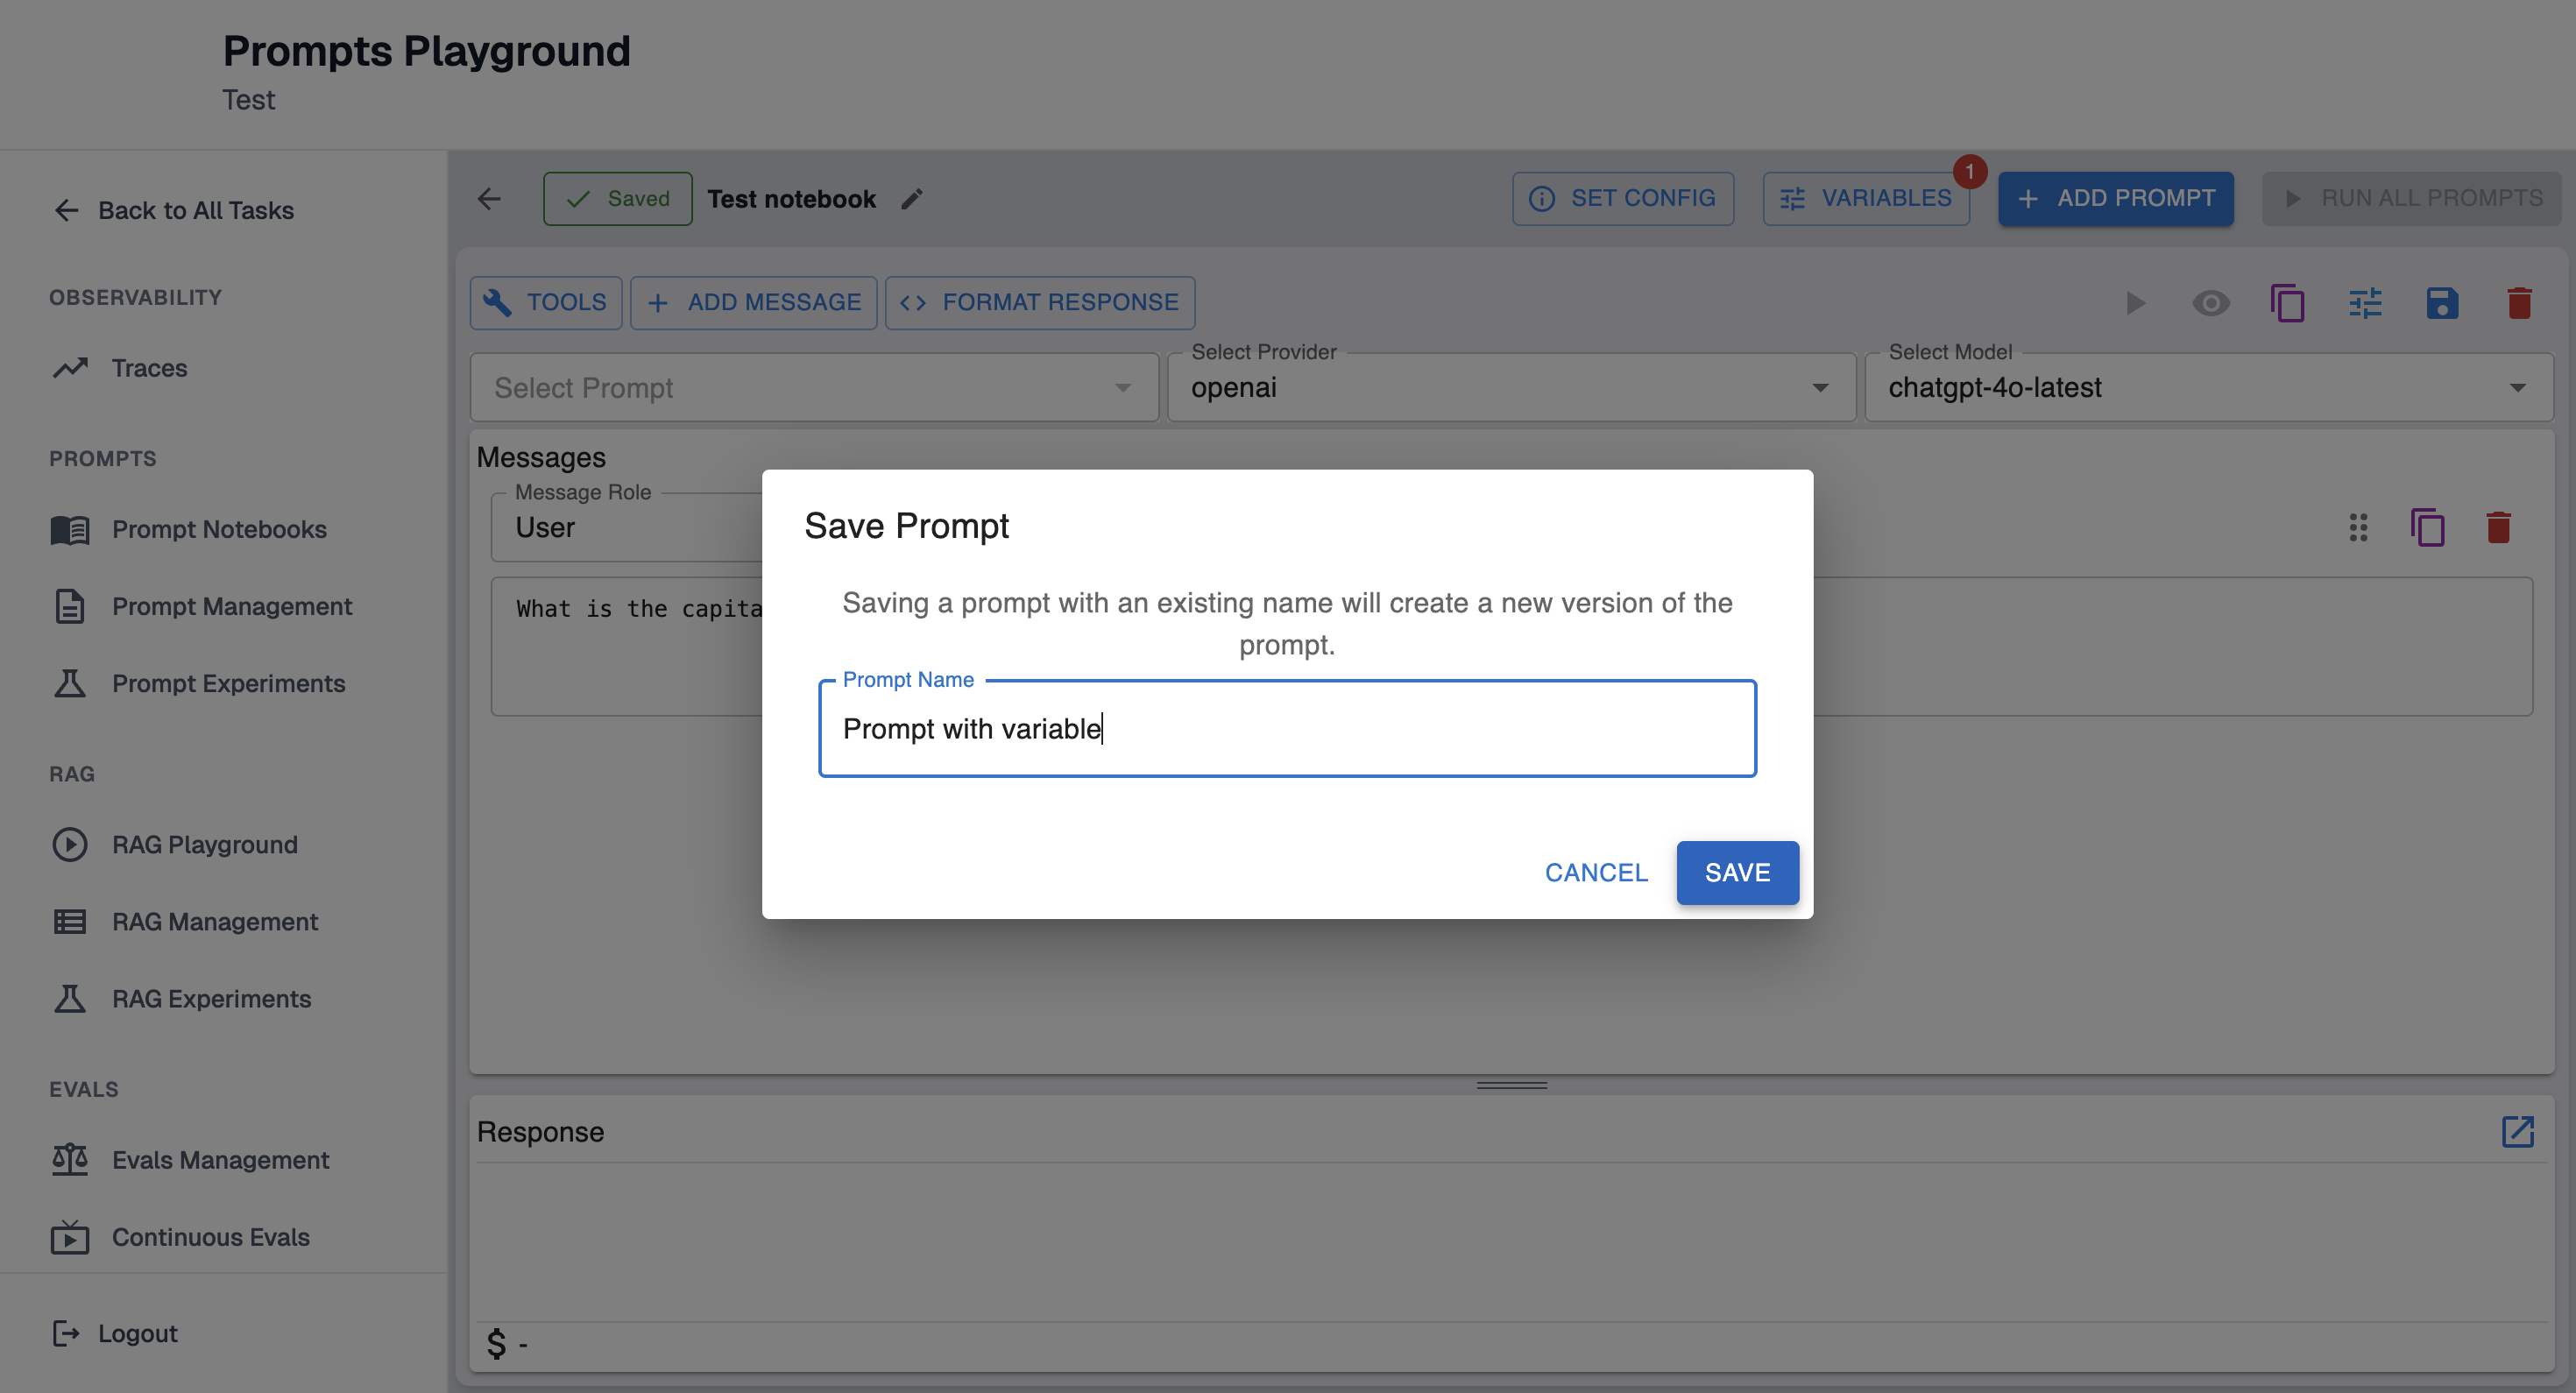Grab the message drag handle dots
This screenshot has width=2576, height=1393.
(2358, 527)
